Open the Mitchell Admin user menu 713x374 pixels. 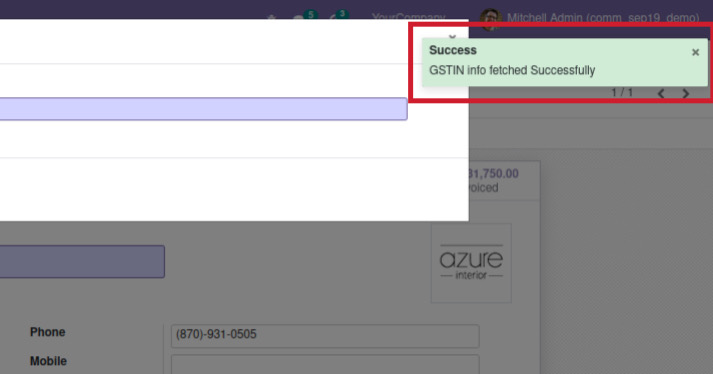coord(590,18)
